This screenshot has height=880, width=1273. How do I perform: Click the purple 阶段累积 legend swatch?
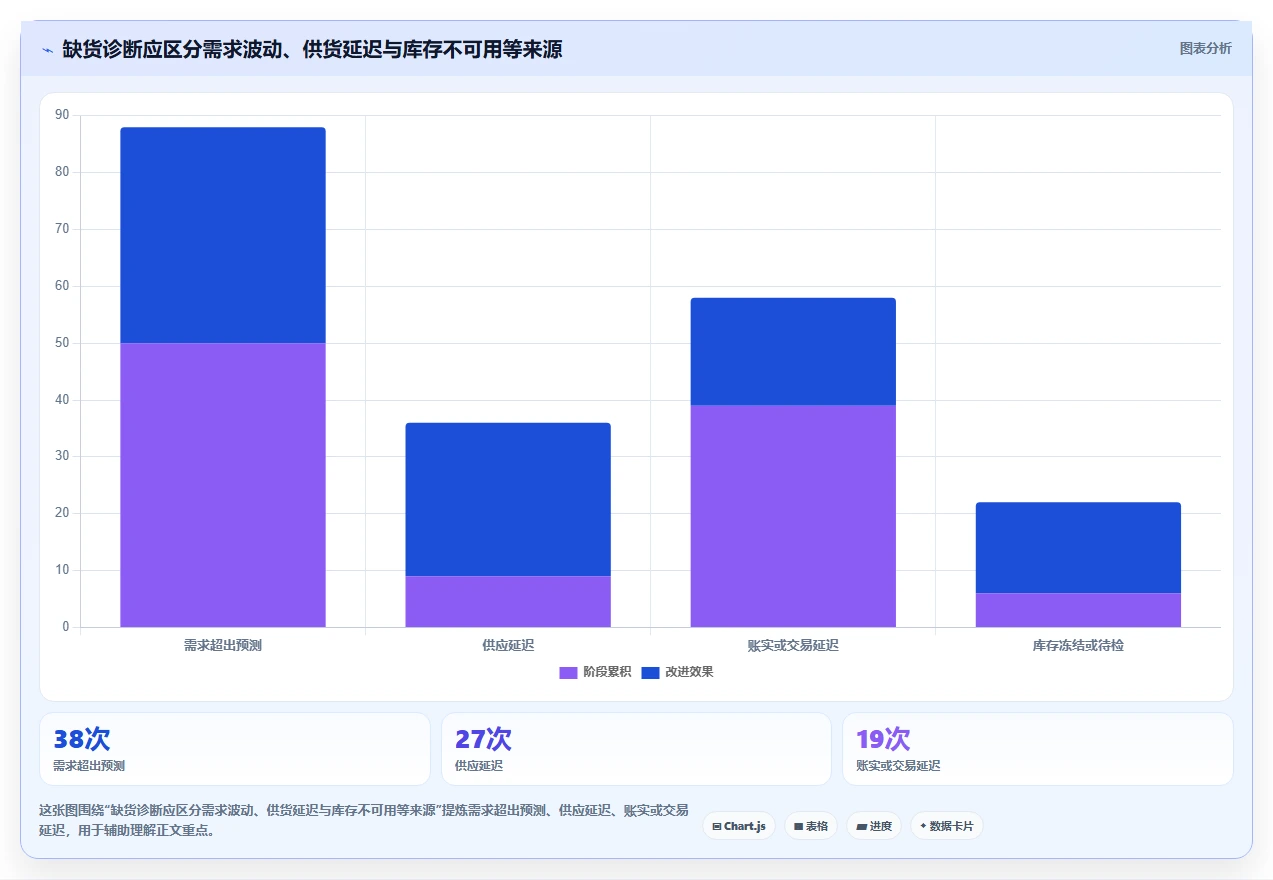point(568,672)
